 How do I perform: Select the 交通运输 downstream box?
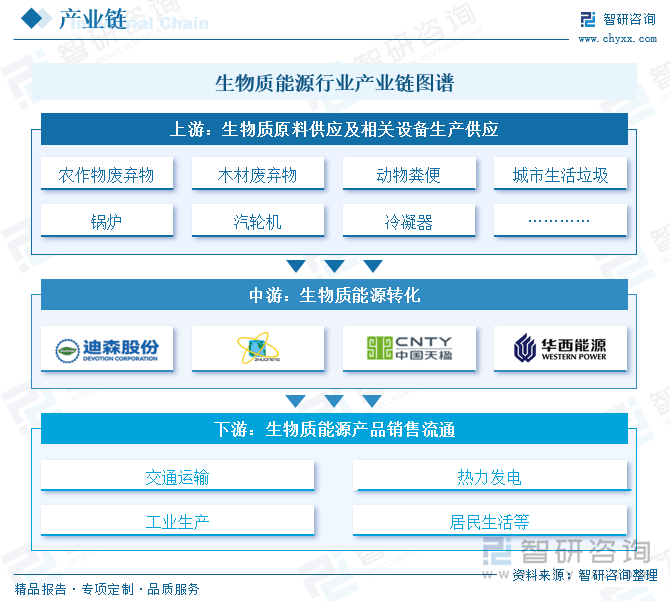[x=177, y=477]
